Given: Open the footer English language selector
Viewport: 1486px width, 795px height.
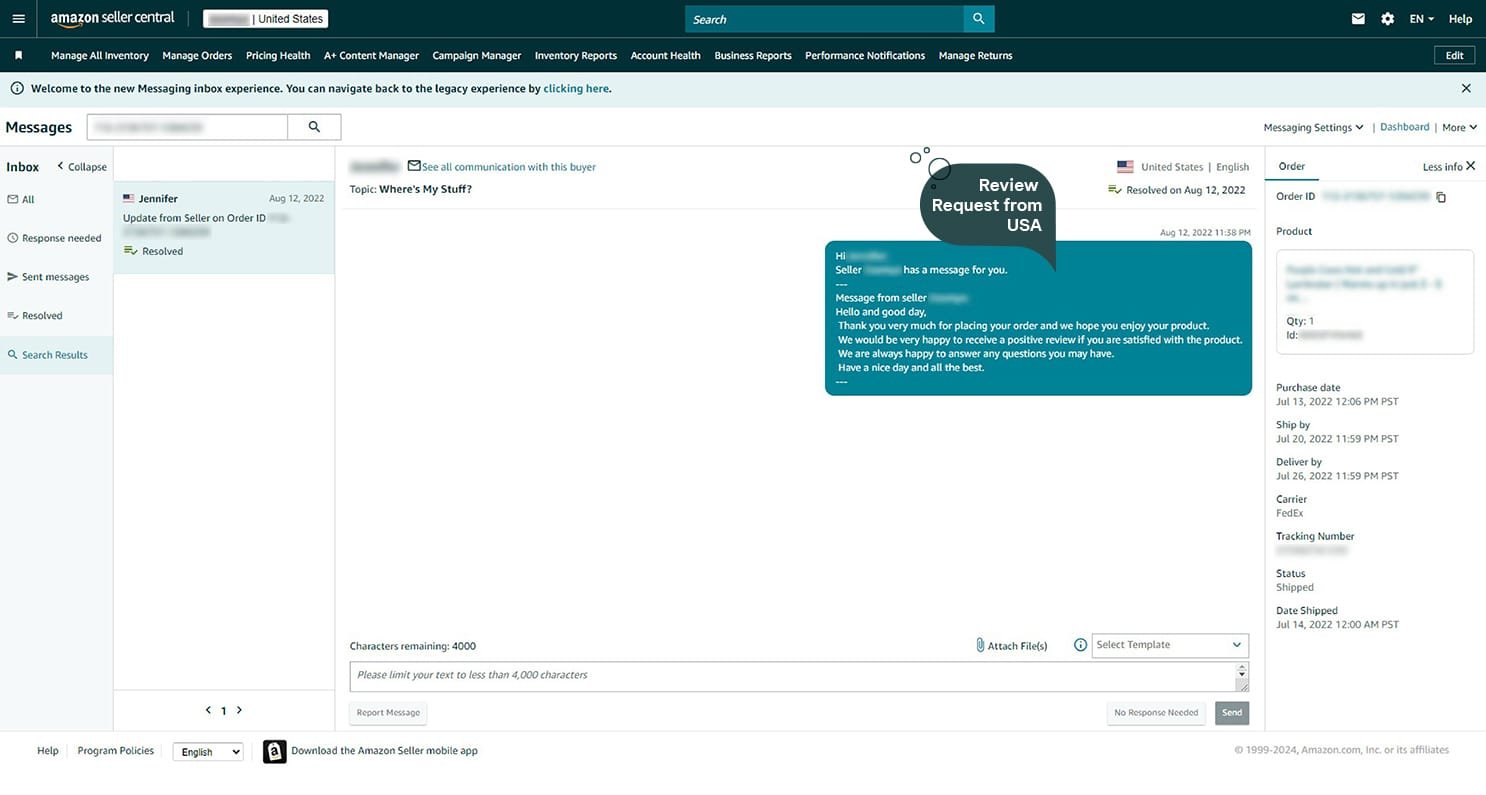Looking at the screenshot, I should coord(208,752).
